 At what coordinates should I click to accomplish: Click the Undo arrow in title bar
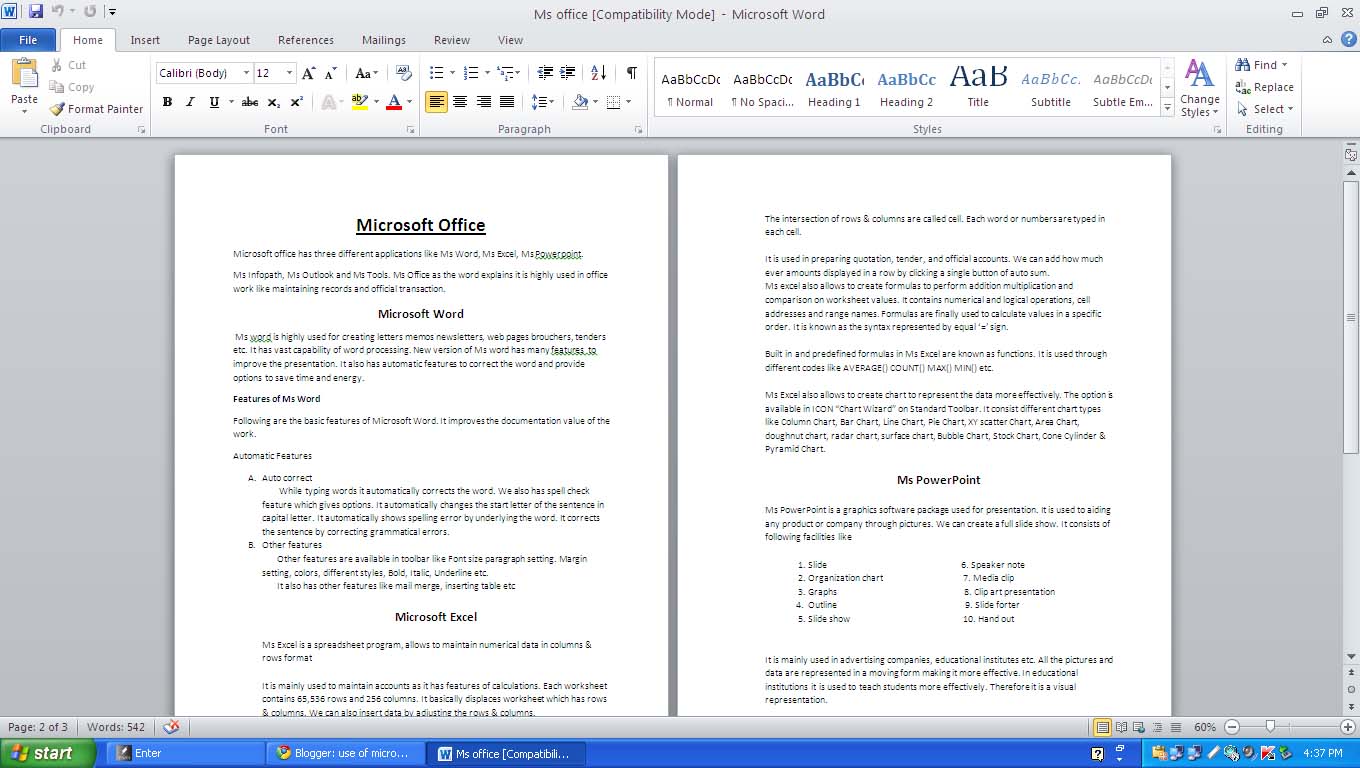(58, 12)
